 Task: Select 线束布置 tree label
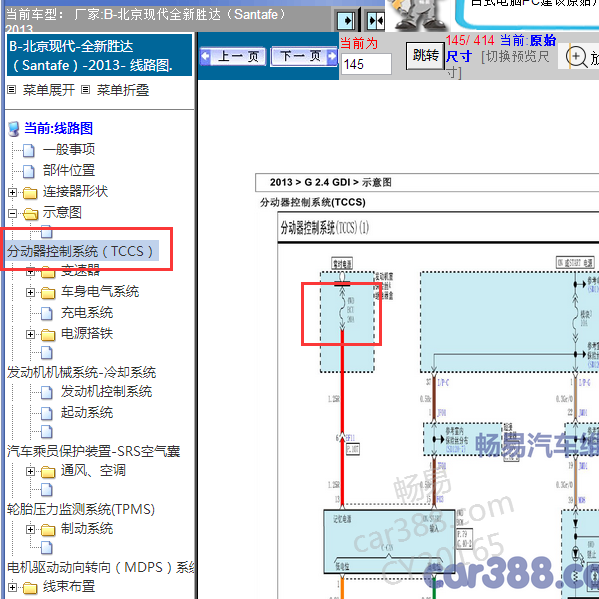[x=69, y=587]
